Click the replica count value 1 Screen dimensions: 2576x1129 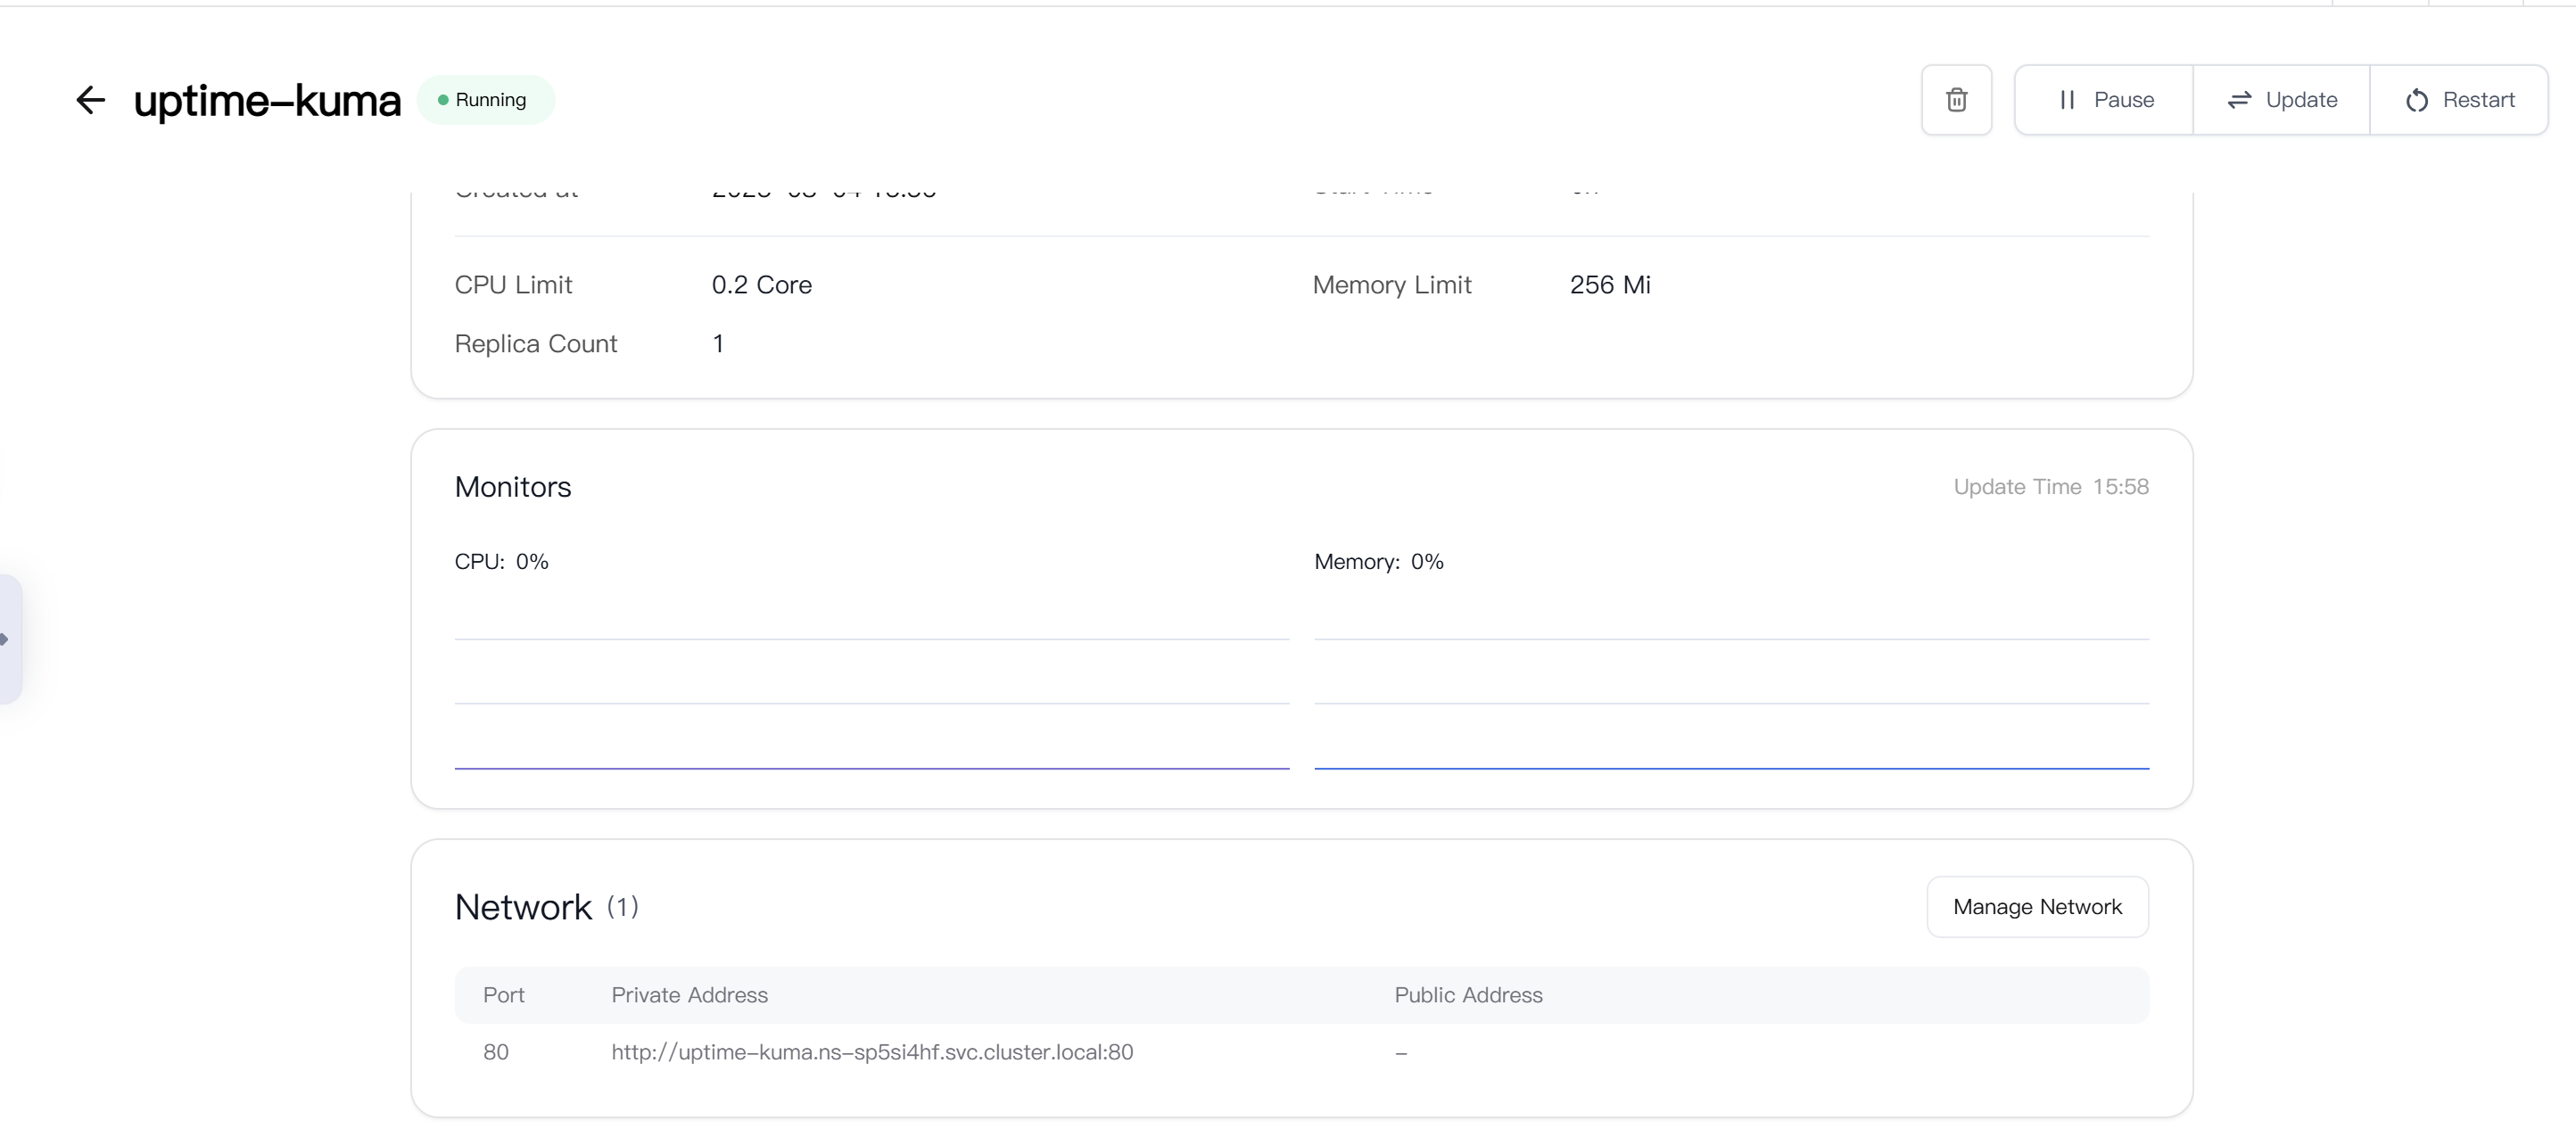(717, 344)
